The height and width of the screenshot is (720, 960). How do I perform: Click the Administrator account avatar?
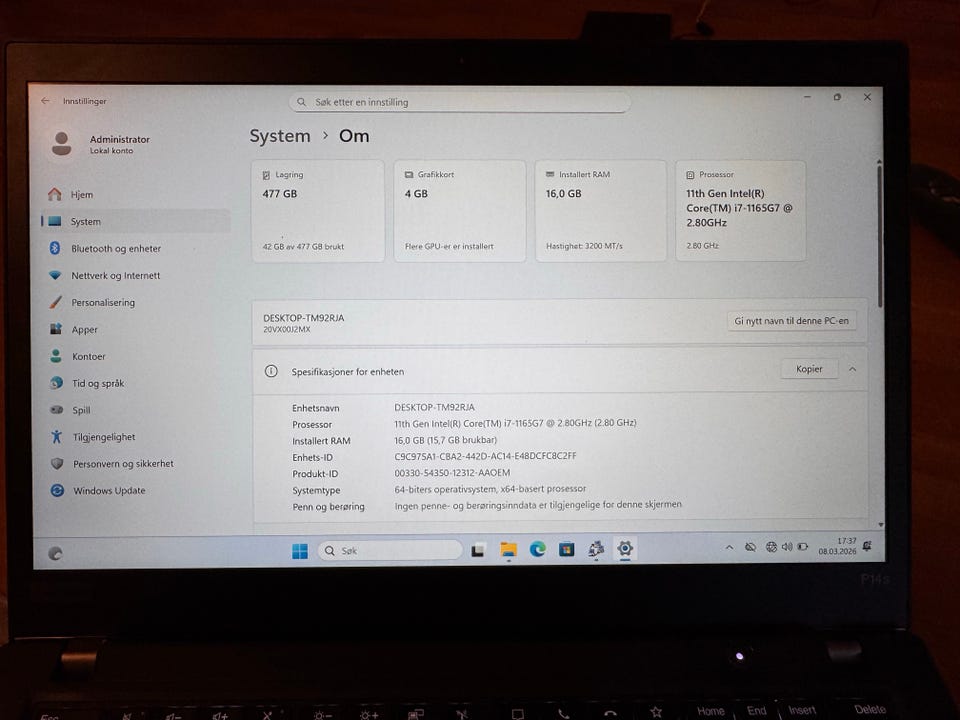pos(61,144)
